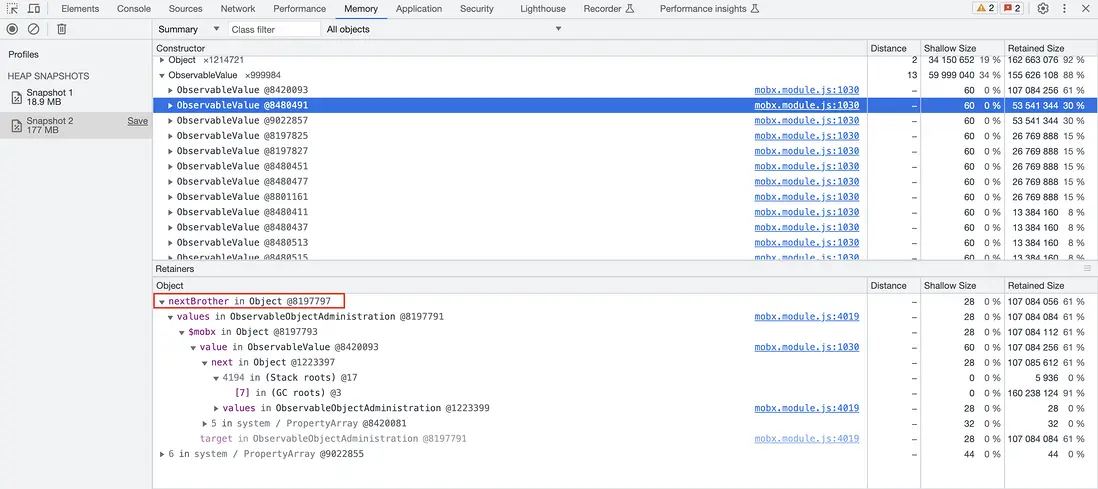
Task: Focus the Class filter input
Action: [x=274, y=29]
